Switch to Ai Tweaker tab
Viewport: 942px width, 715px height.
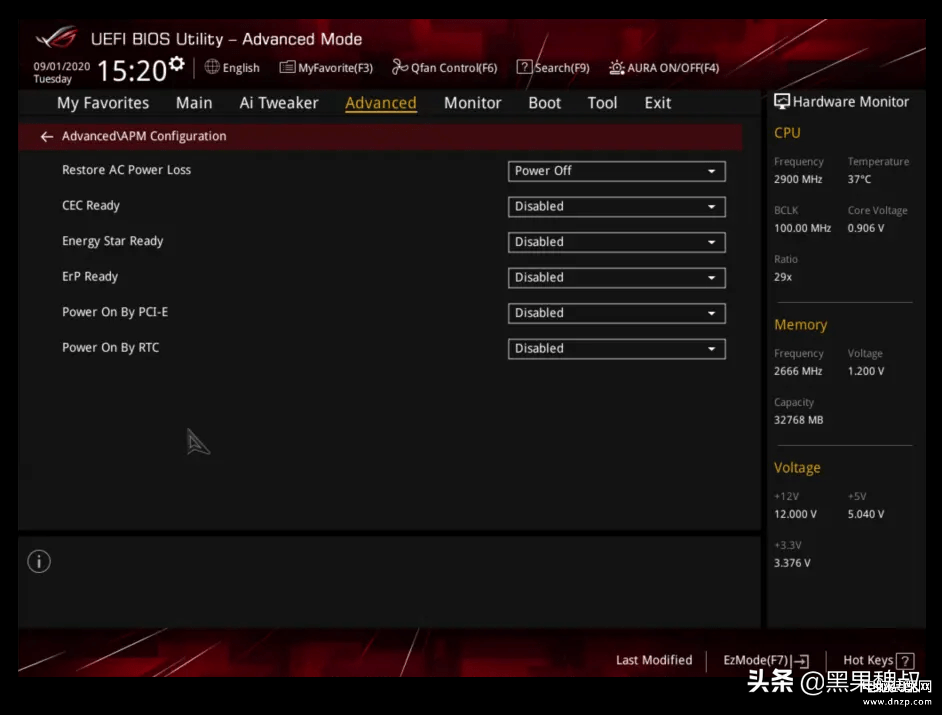pos(279,103)
